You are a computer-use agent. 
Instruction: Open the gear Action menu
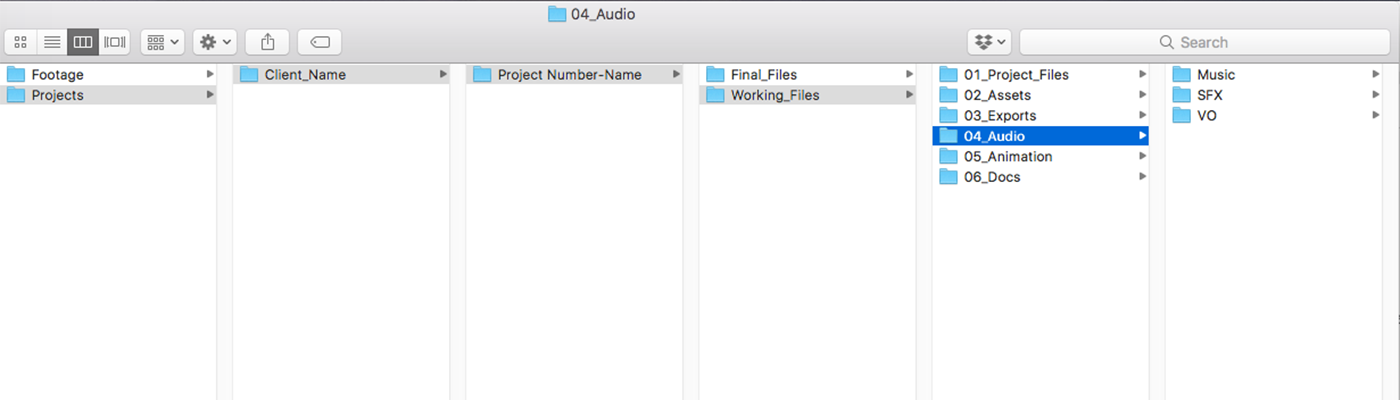coord(215,42)
